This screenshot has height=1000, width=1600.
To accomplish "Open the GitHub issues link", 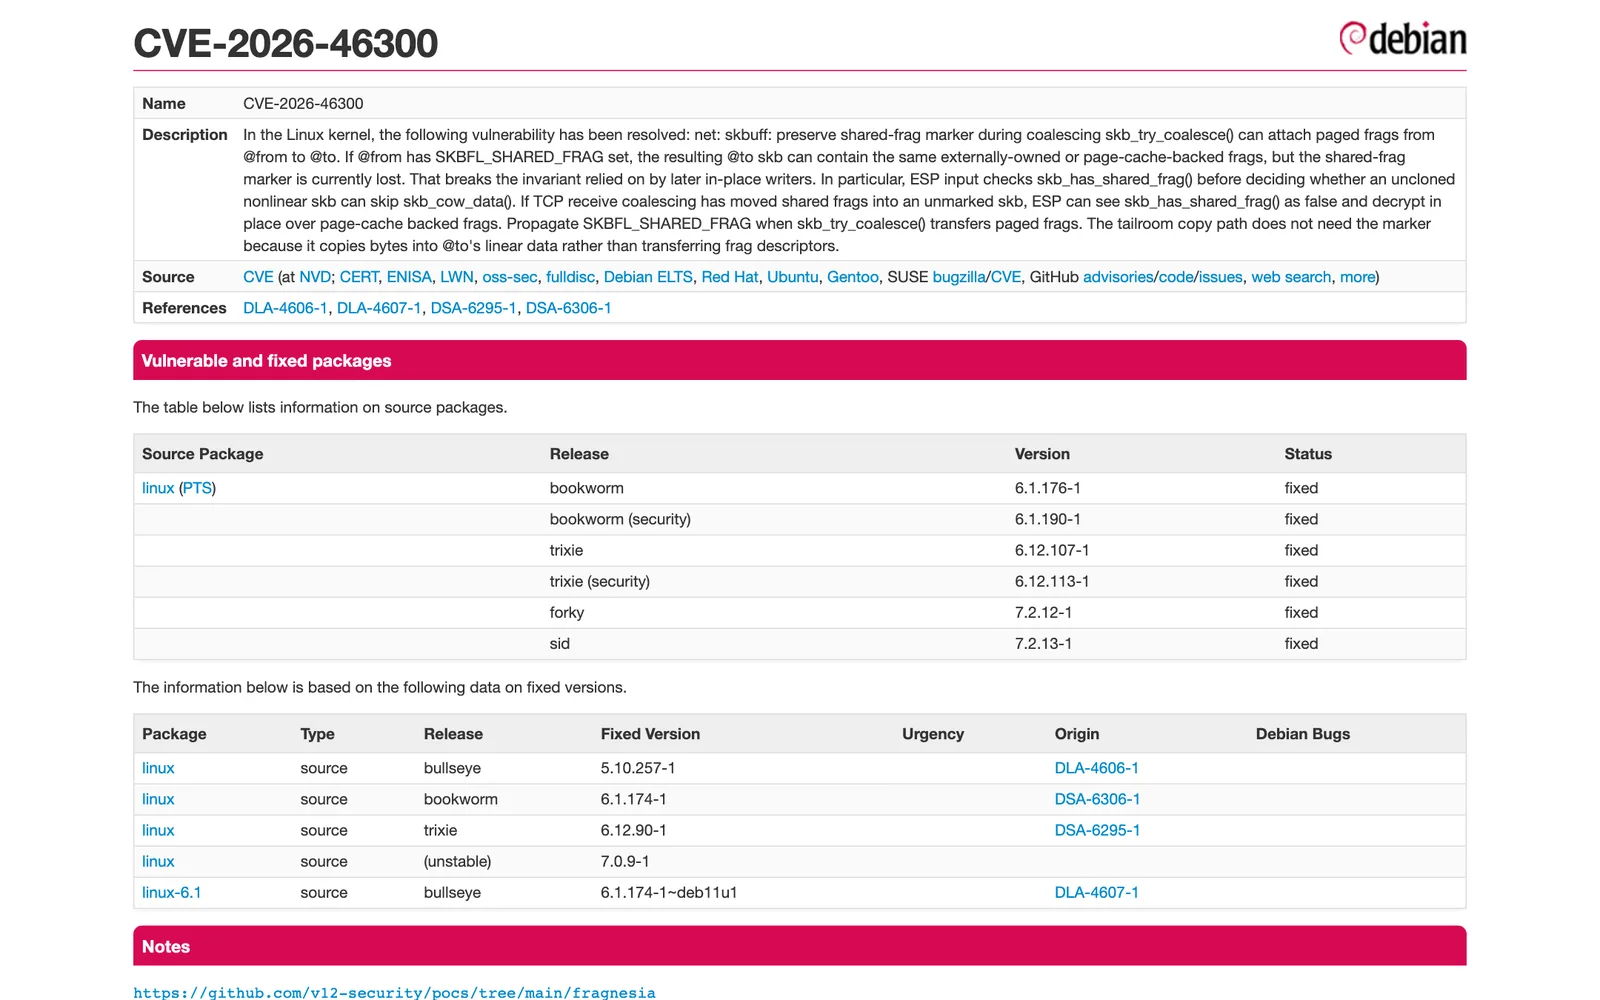I will click(x=1221, y=277).
